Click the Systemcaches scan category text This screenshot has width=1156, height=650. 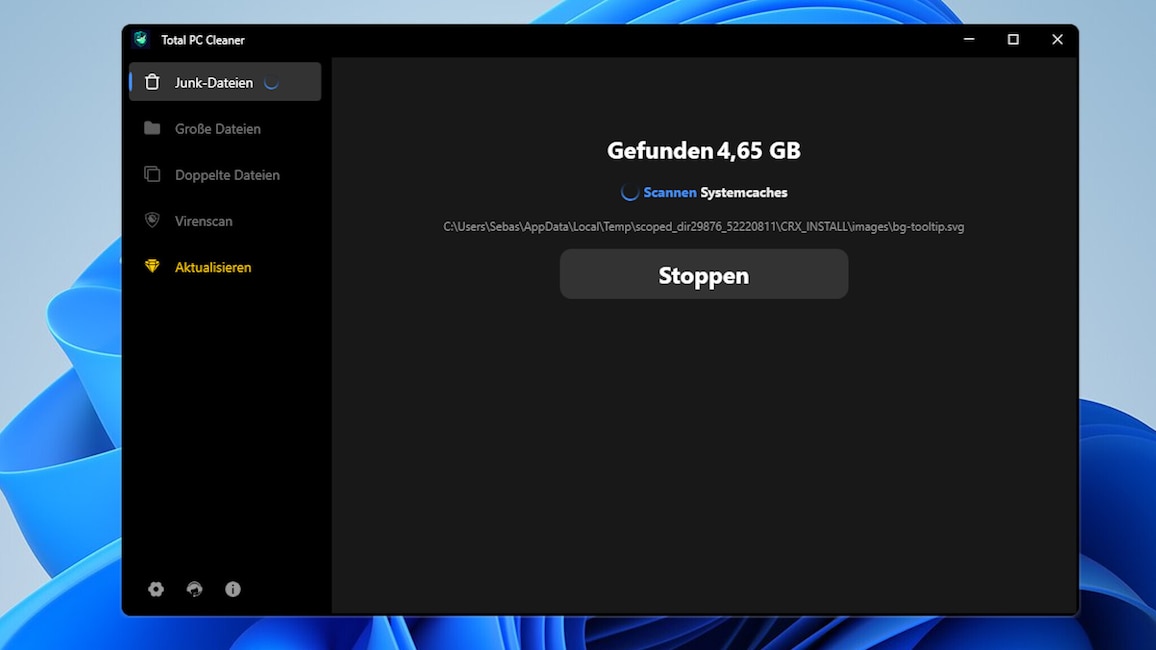tap(744, 192)
